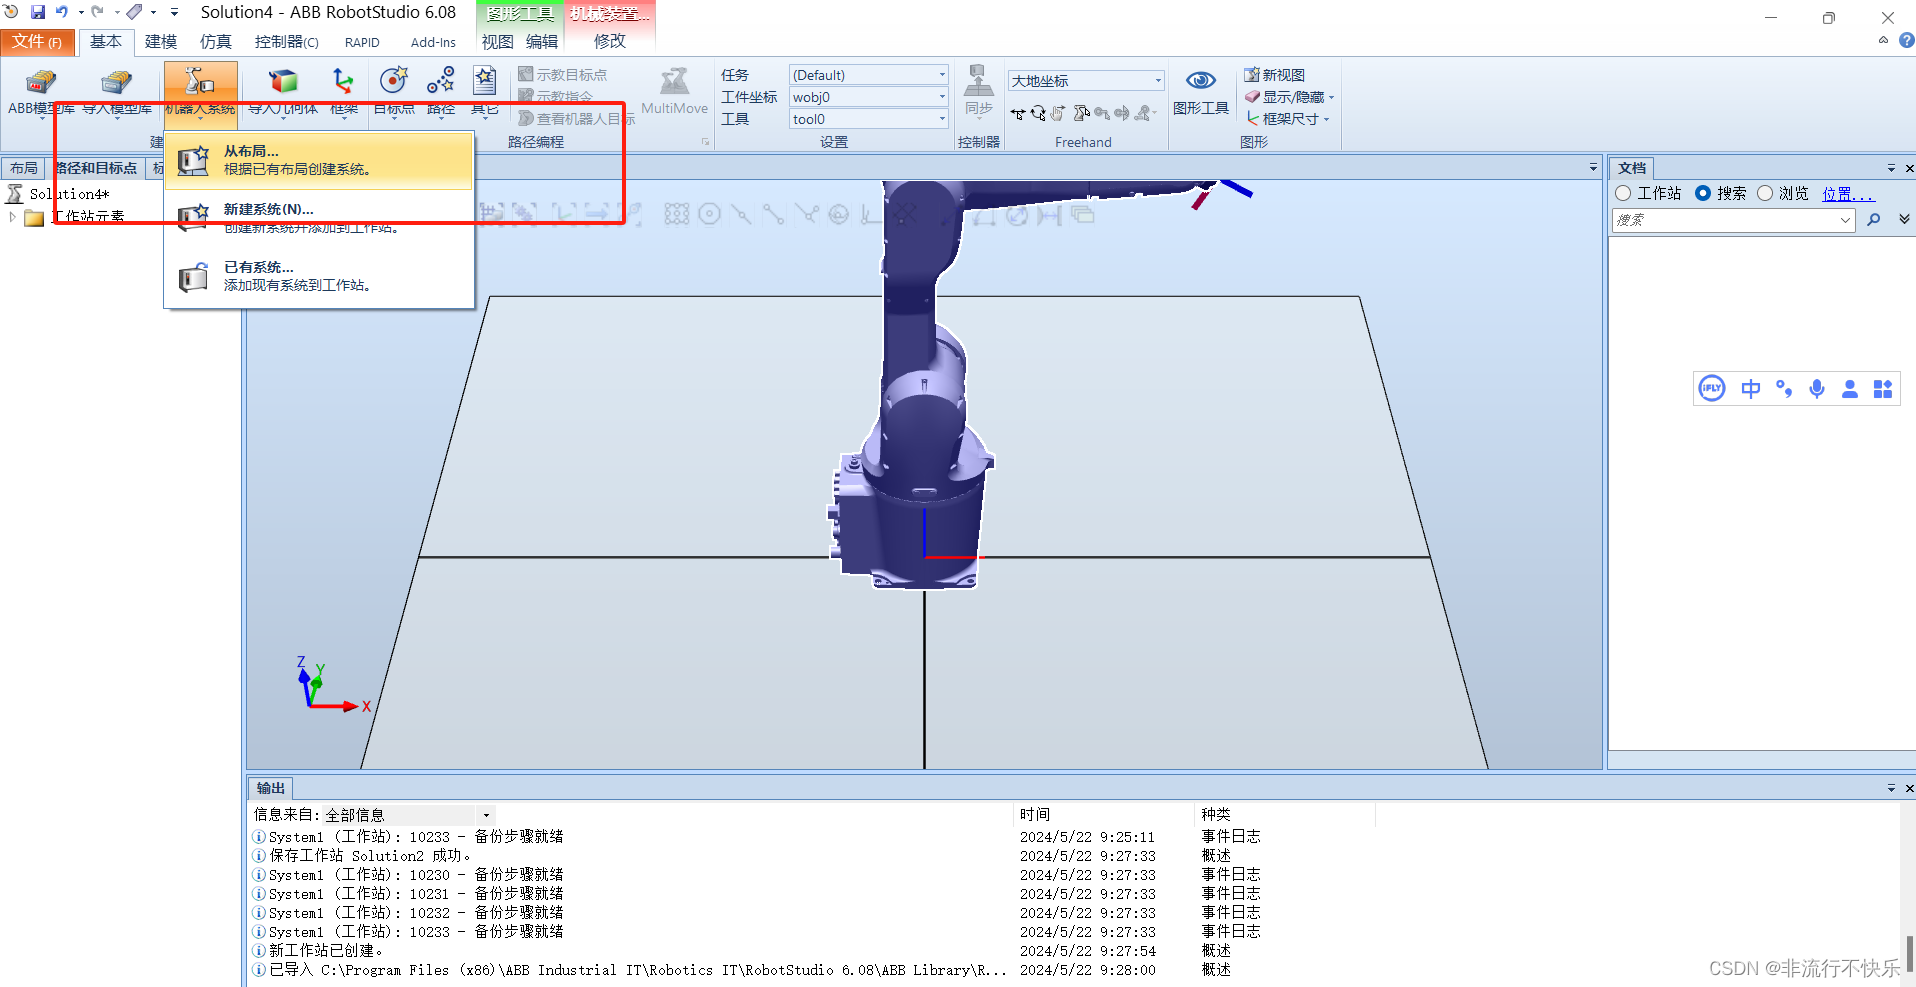The height and width of the screenshot is (987, 1916).
Task: Click the help question mark icon
Action: click(1906, 41)
